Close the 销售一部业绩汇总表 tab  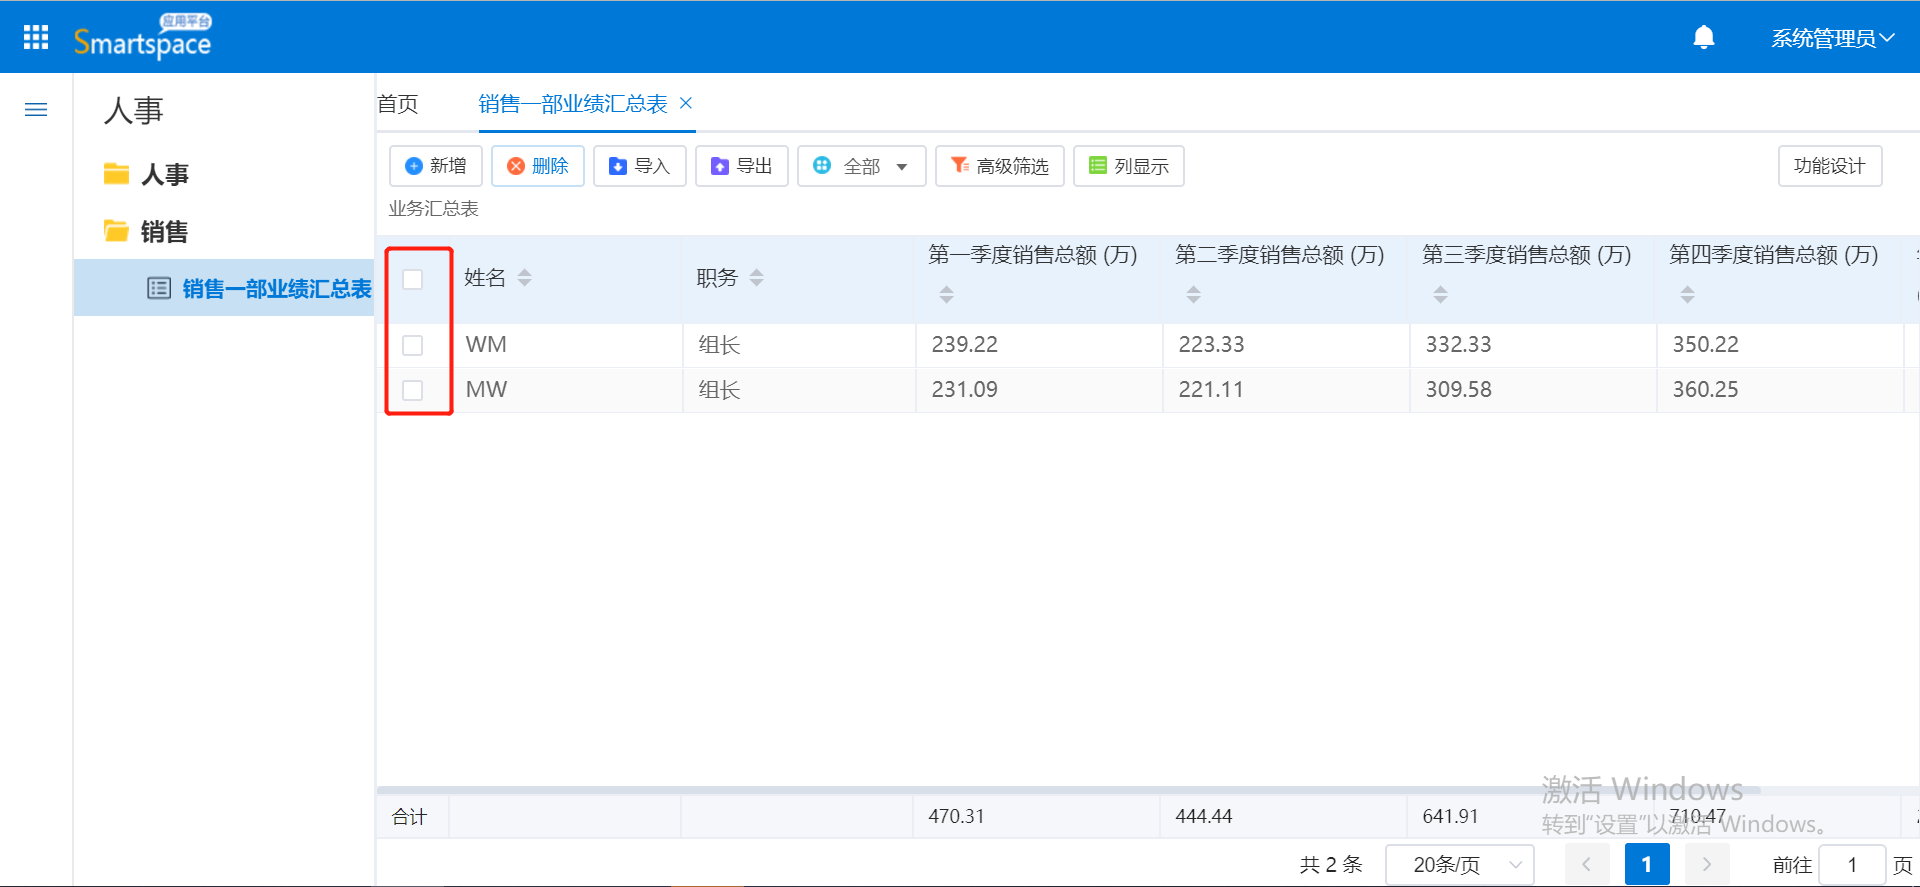pos(686,103)
